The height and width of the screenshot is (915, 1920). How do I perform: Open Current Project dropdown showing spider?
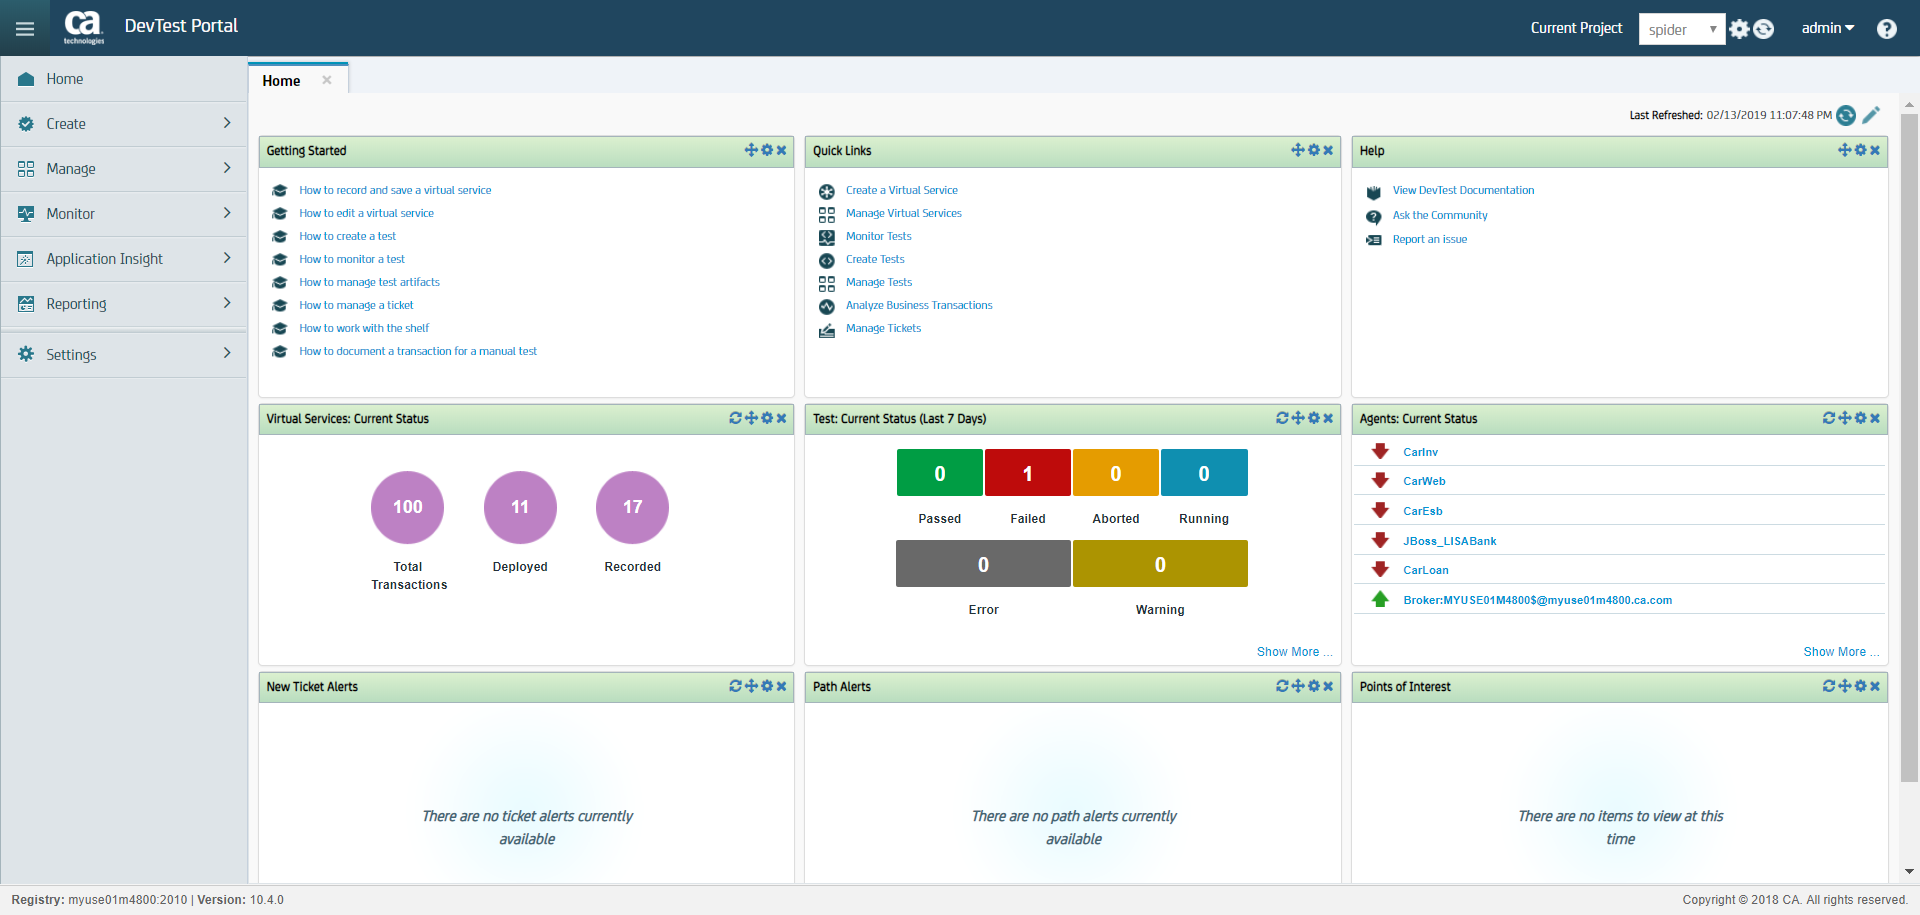pos(1682,29)
